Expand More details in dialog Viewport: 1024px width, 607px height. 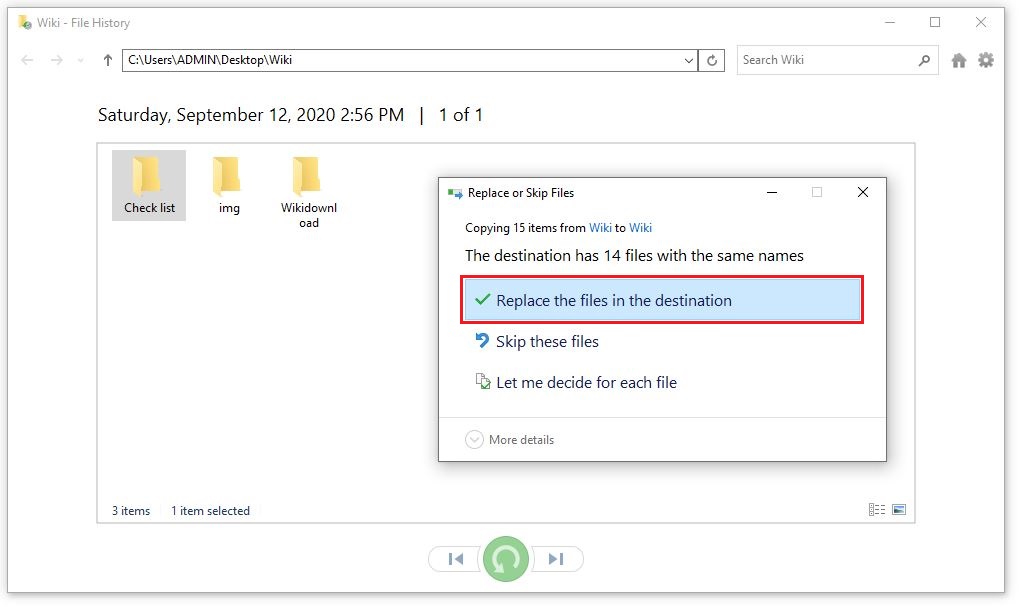coord(510,440)
